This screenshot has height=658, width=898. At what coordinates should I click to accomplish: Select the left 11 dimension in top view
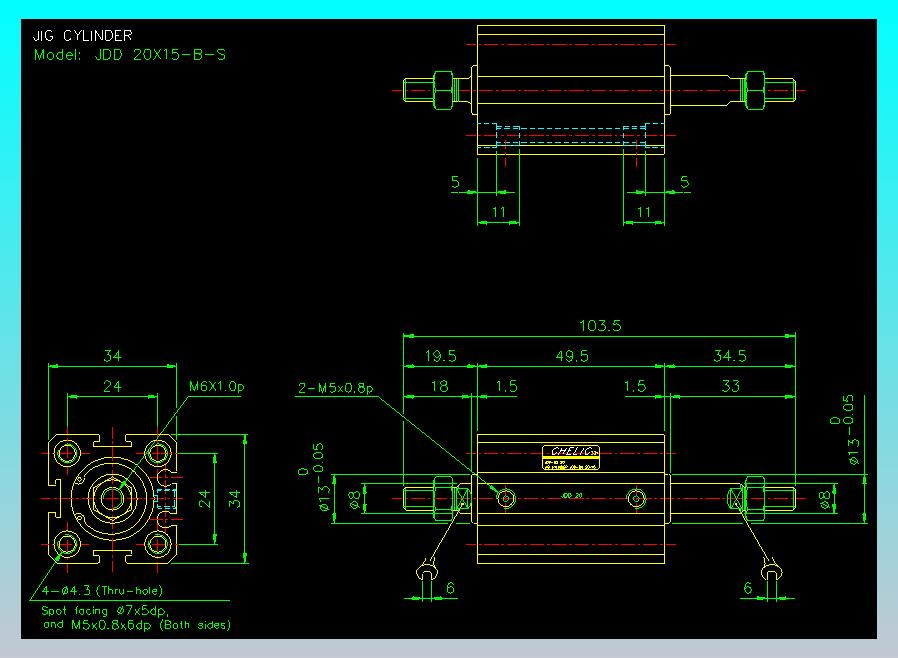[x=498, y=212]
